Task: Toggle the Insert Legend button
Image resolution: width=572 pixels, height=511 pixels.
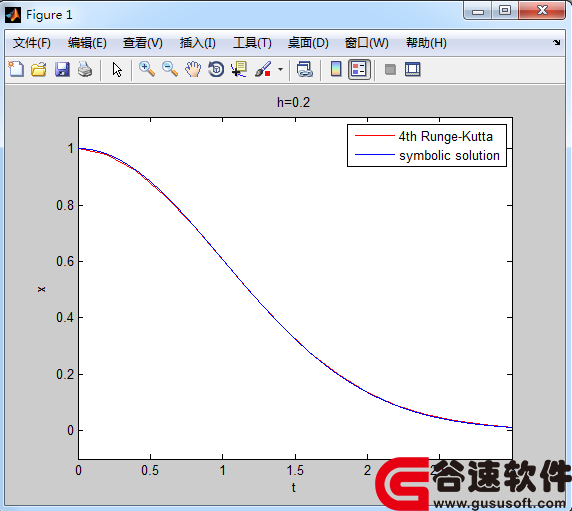Action: (x=359, y=69)
